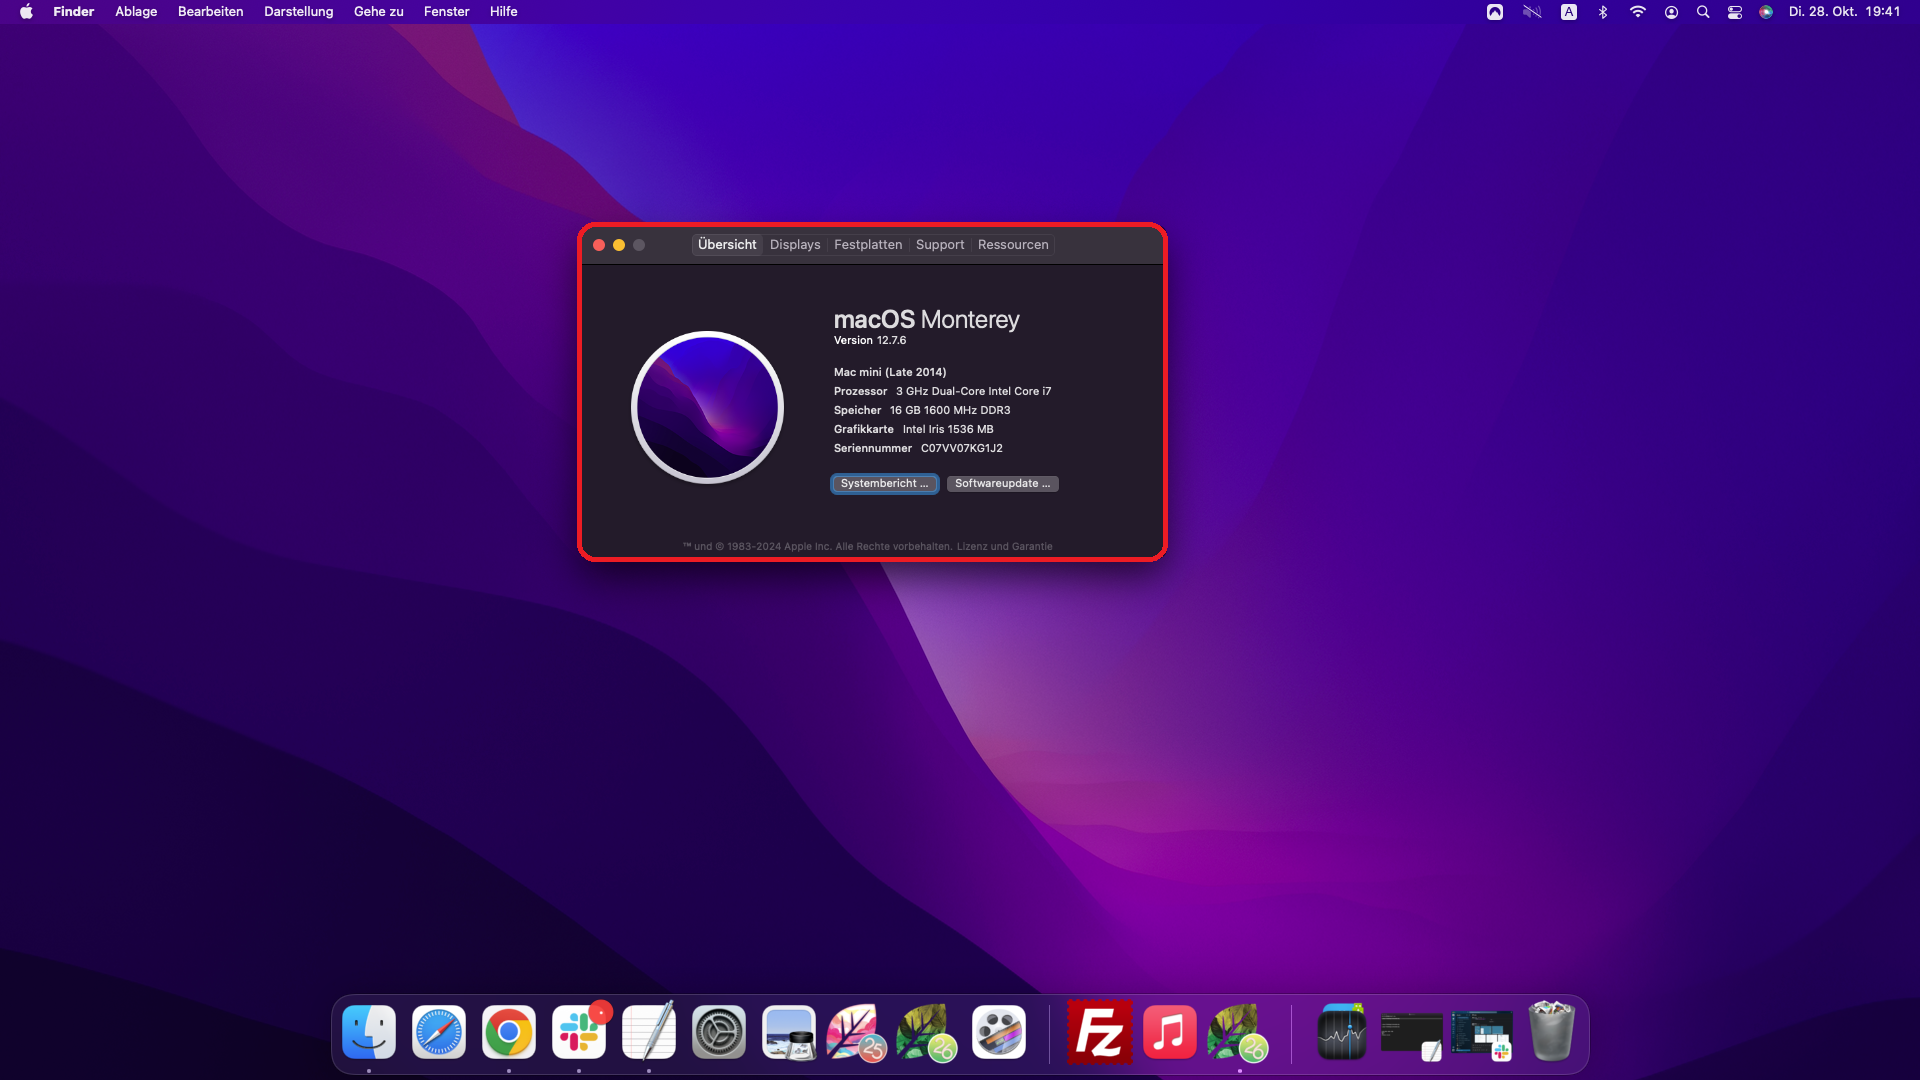The image size is (1920, 1080).
Task: Open Spotlight search magnifier
Action: point(1703,12)
